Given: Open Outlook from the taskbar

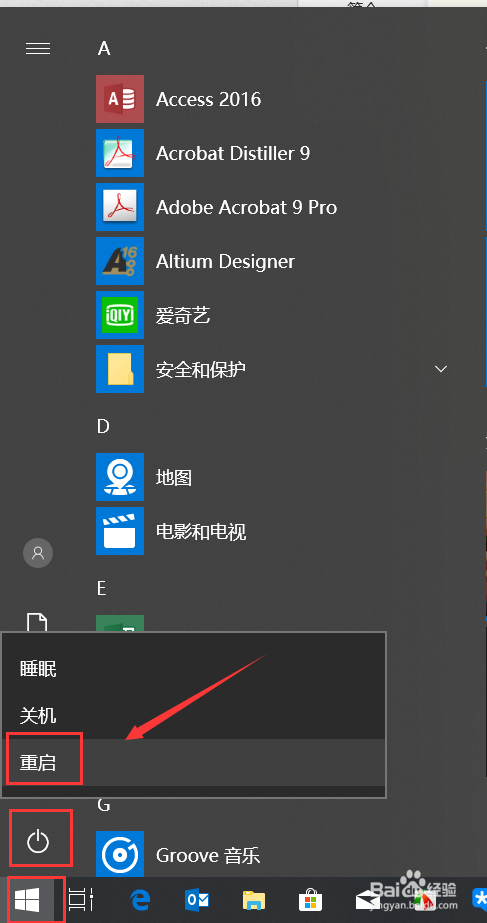Looking at the screenshot, I should pyautogui.click(x=197, y=899).
